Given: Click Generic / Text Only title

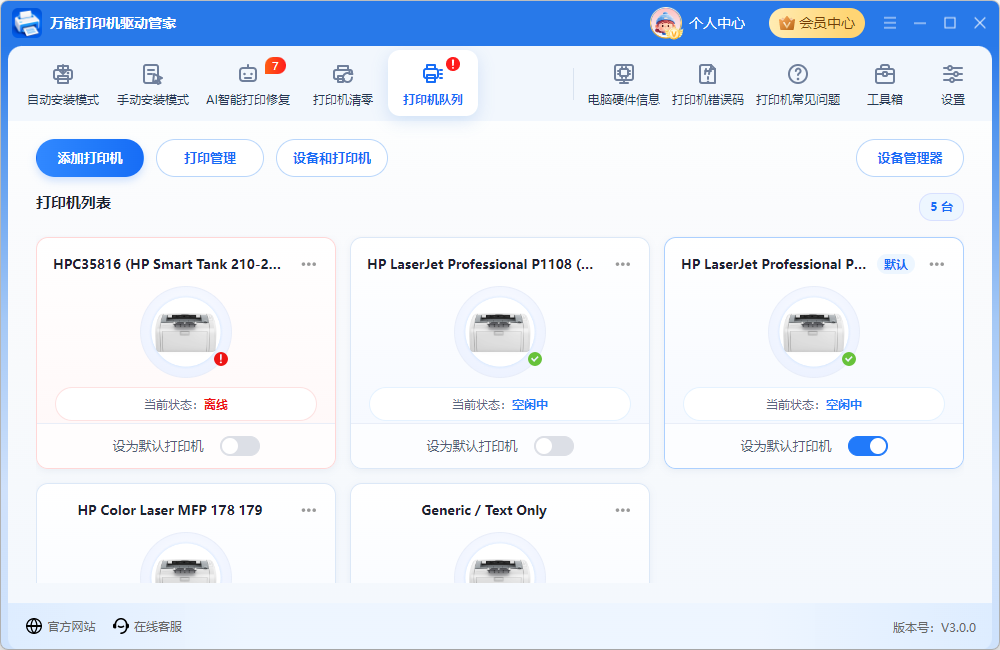Looking at the screenshot, I should click(484, 510).
